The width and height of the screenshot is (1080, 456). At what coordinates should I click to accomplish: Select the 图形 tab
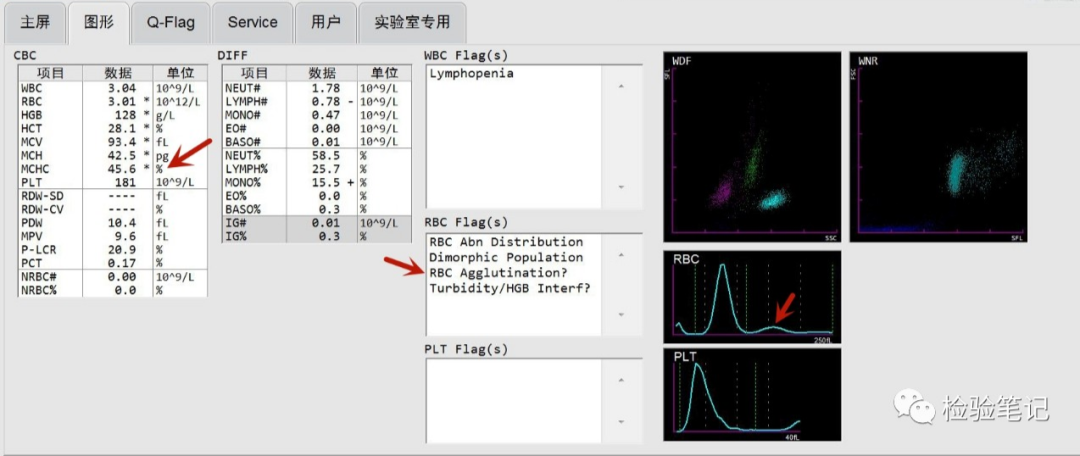click(99, 23)
